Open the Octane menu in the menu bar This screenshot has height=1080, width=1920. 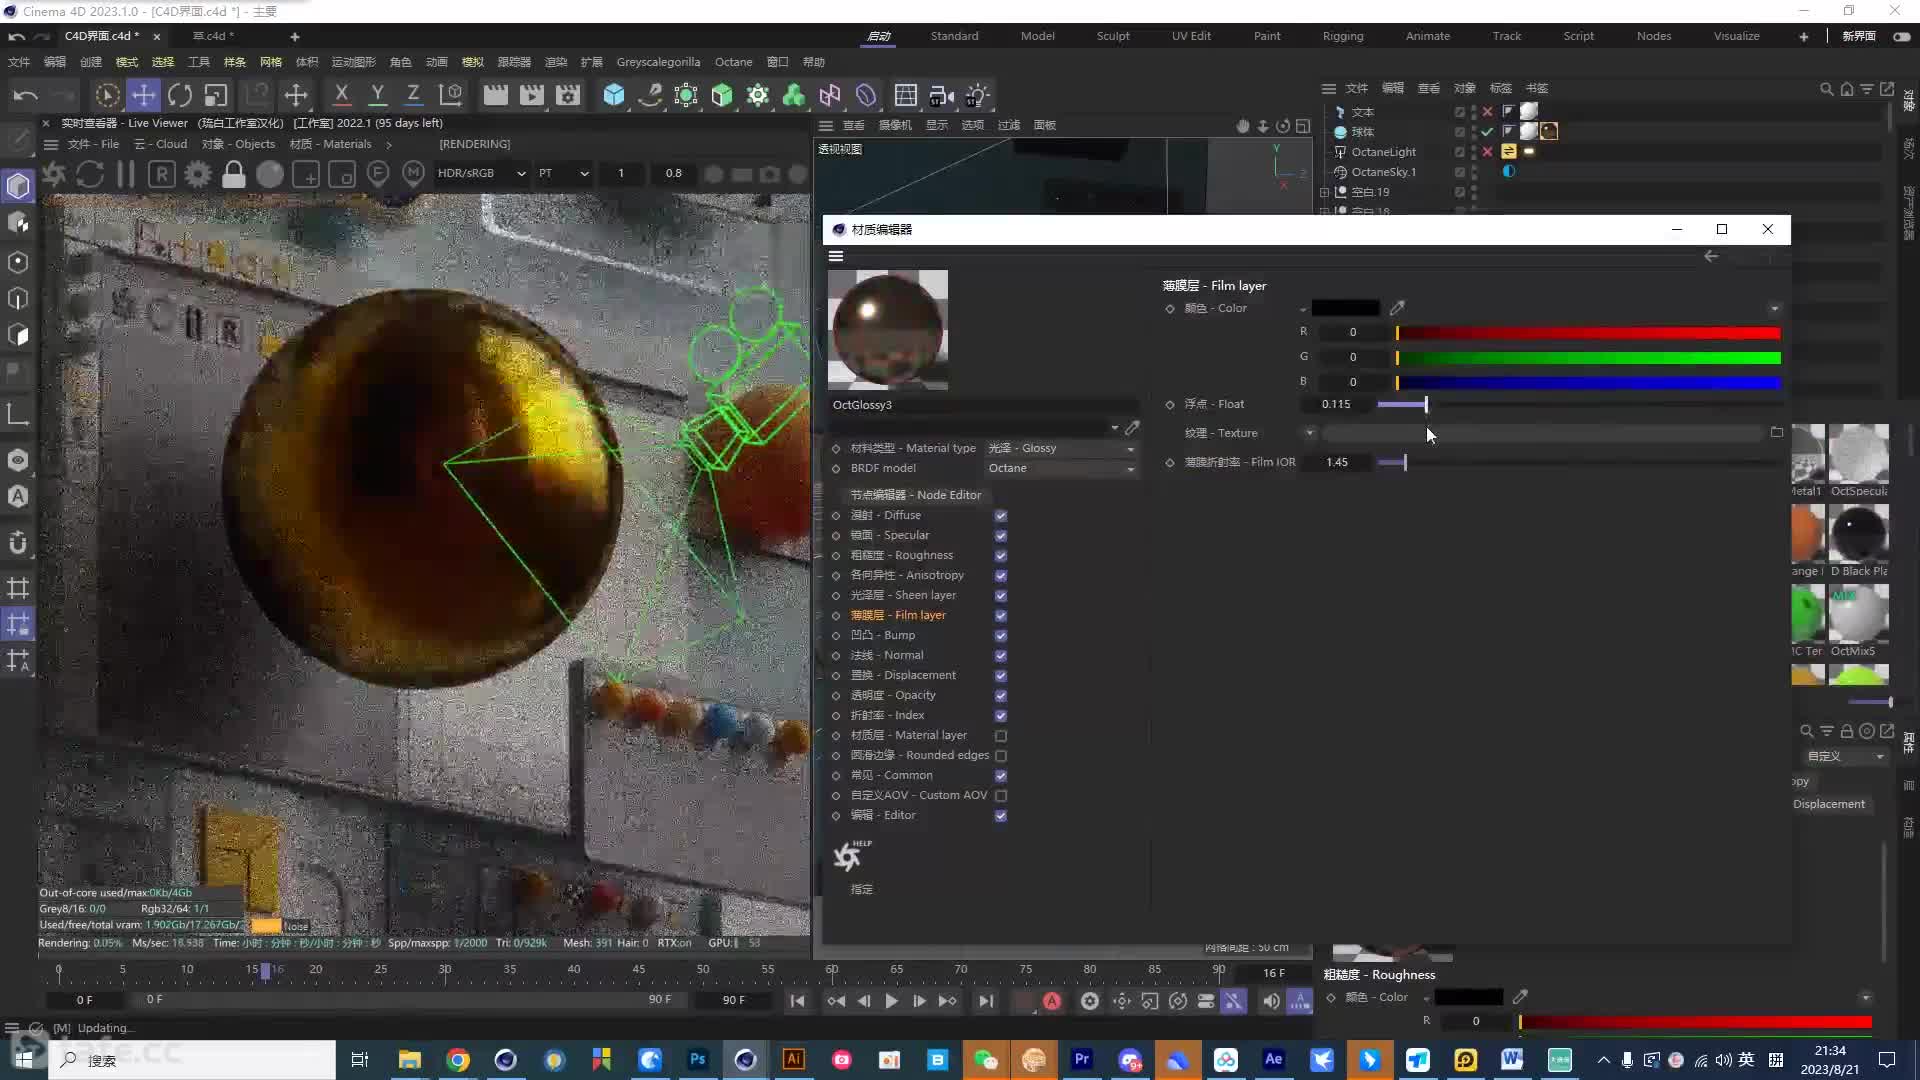[x=733, y=62]
